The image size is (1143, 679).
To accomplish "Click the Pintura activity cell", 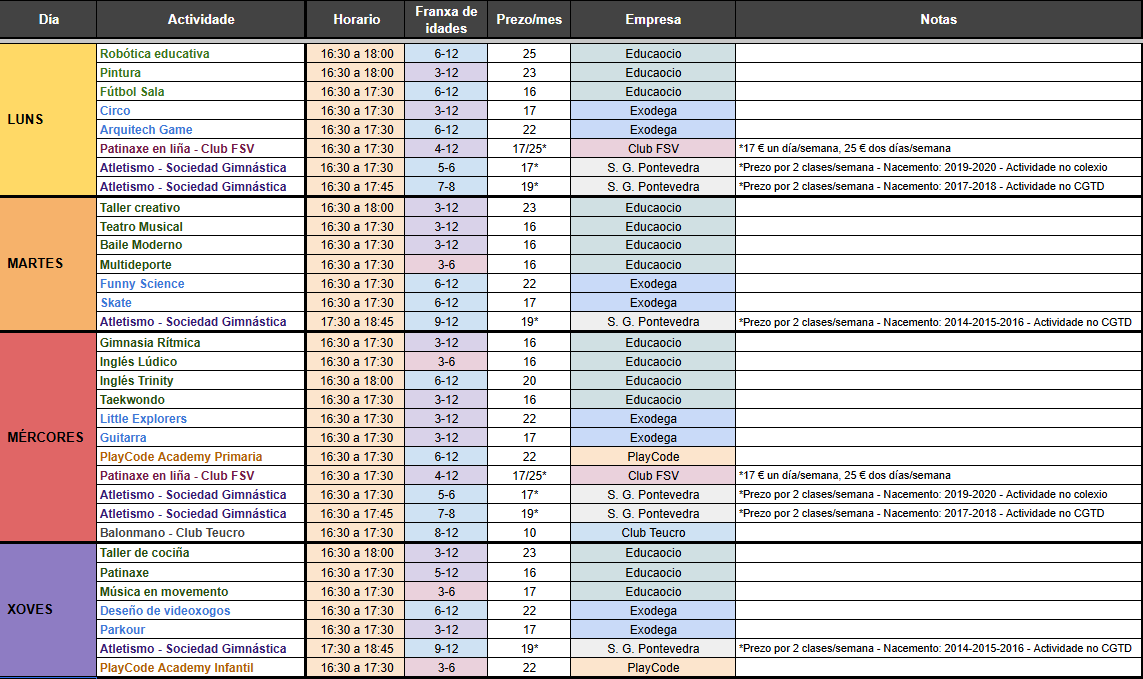I will 200,72.
